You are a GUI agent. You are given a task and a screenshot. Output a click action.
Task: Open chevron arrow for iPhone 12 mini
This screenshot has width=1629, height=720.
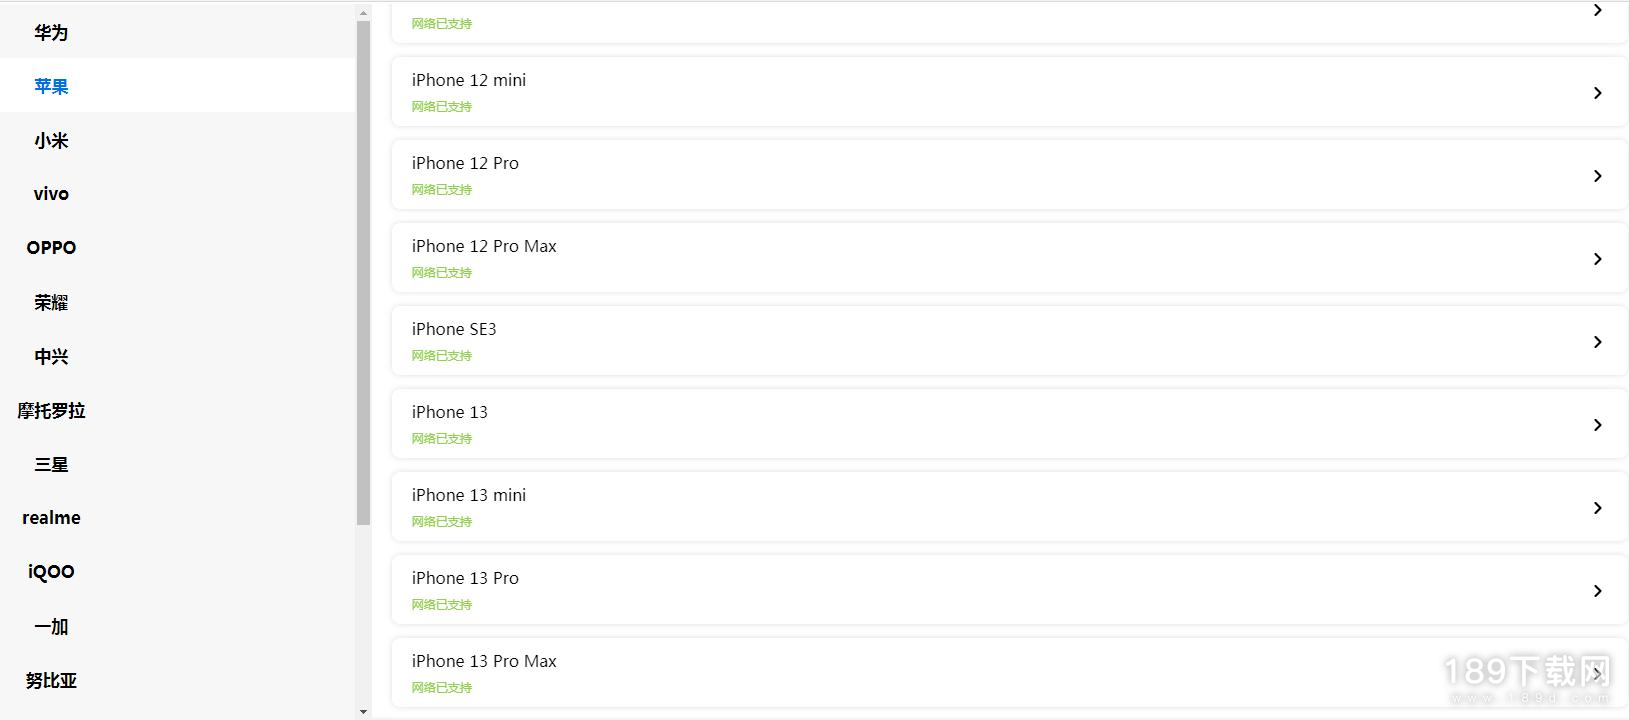pyautogui.click(x=1597, y=93)
